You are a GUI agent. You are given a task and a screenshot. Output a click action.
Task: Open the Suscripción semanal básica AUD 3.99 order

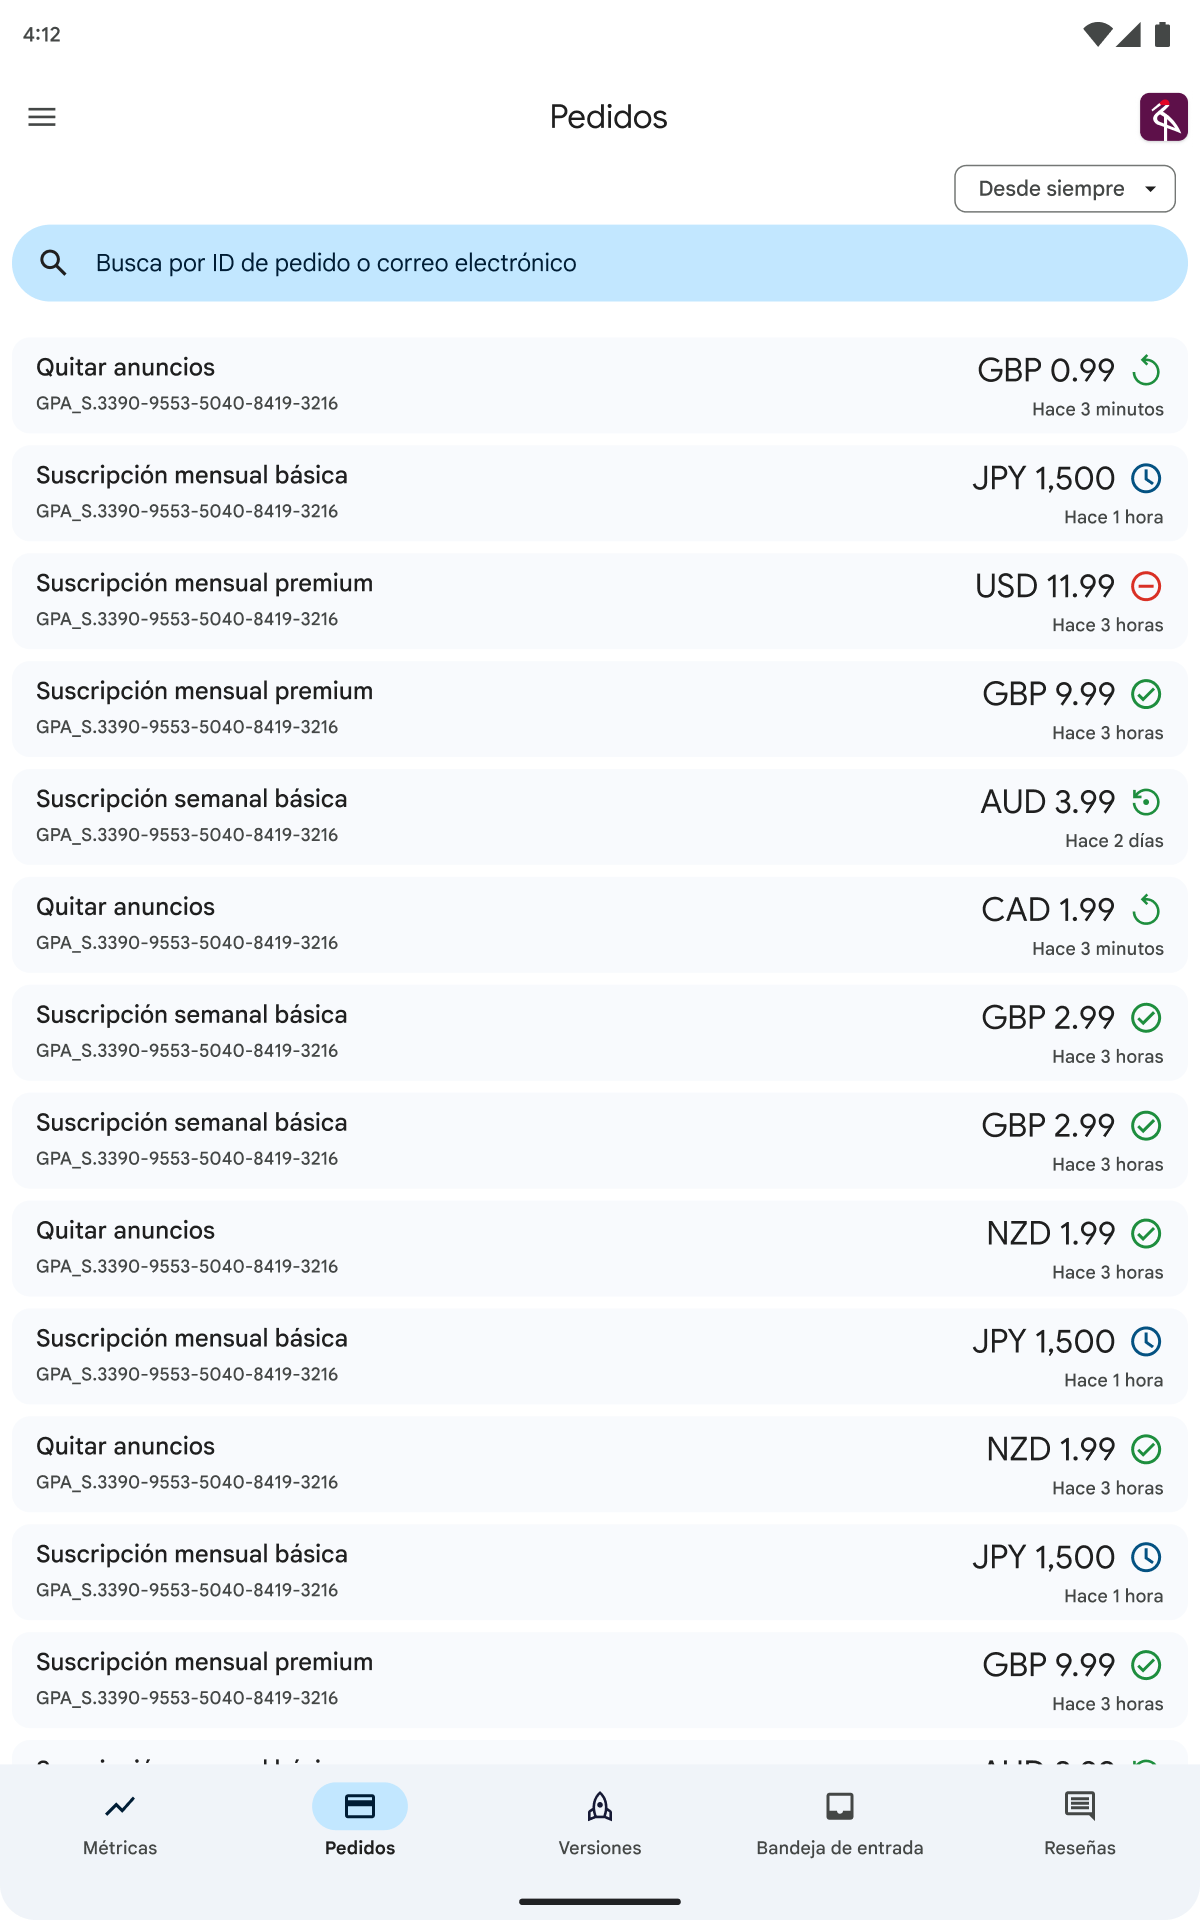click(x=600, y=818)
